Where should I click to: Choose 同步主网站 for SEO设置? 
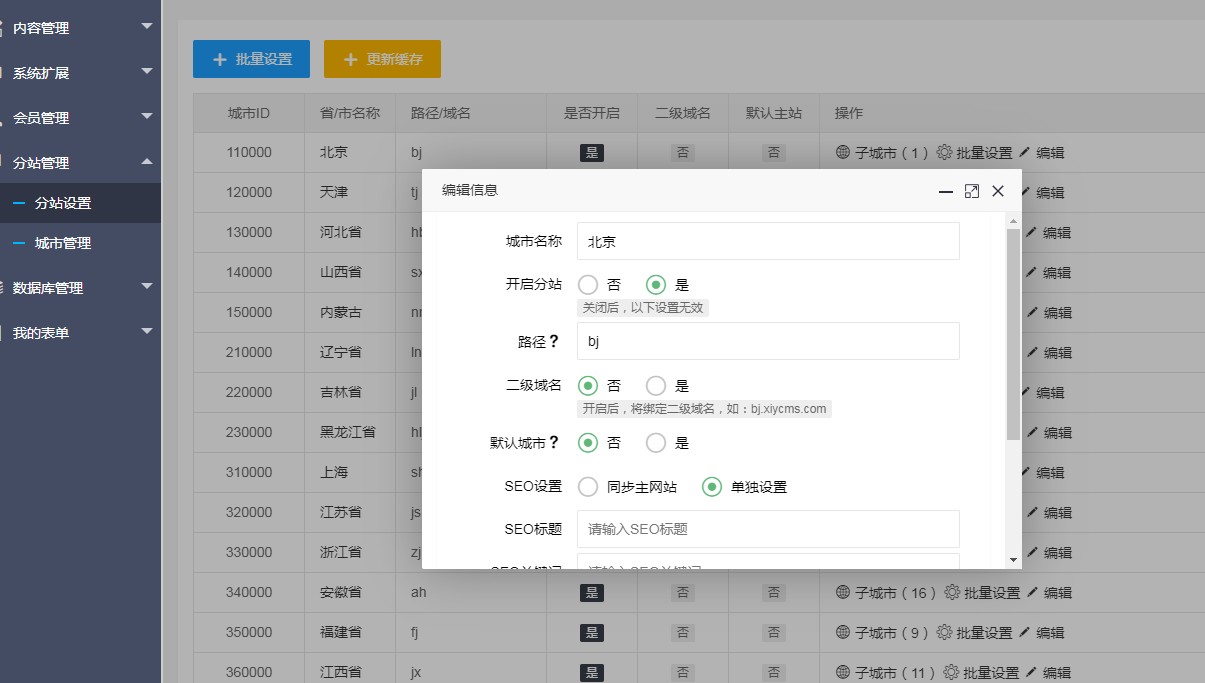[x=588, y=487]
